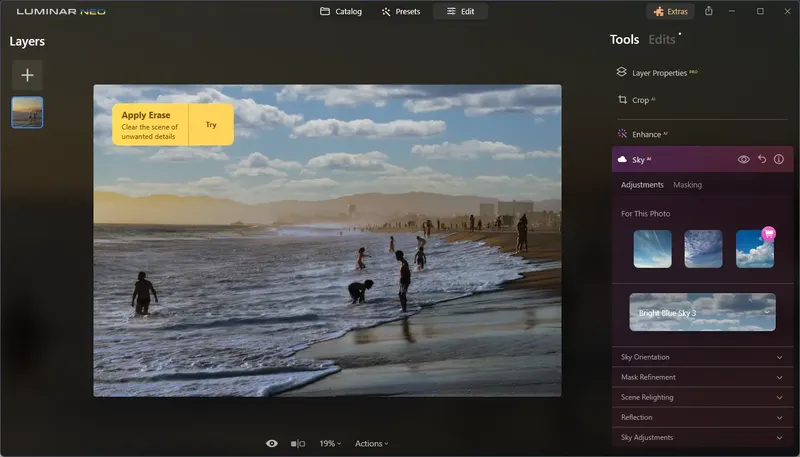
Task: Click the For This Photo label
Action: coord(645,214)
